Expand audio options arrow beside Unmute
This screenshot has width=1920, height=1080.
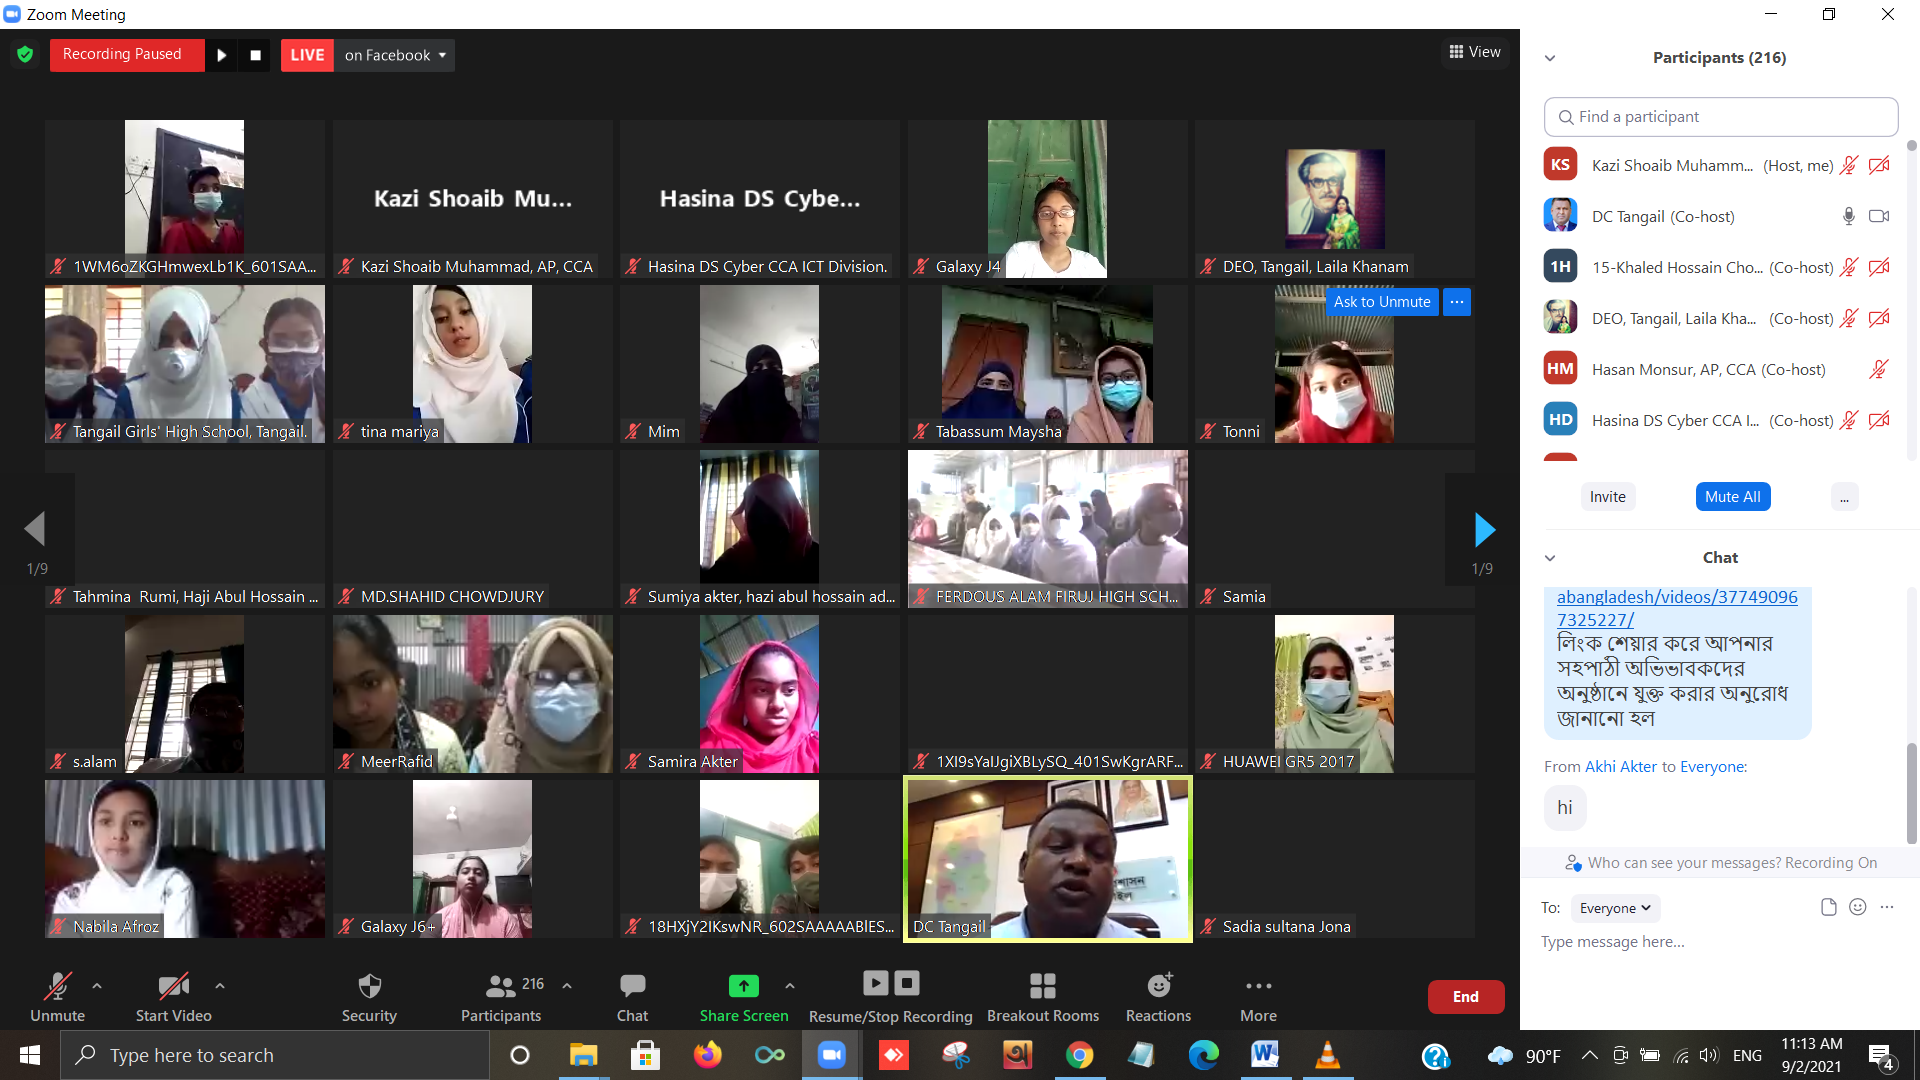click(x=97, y=986)
